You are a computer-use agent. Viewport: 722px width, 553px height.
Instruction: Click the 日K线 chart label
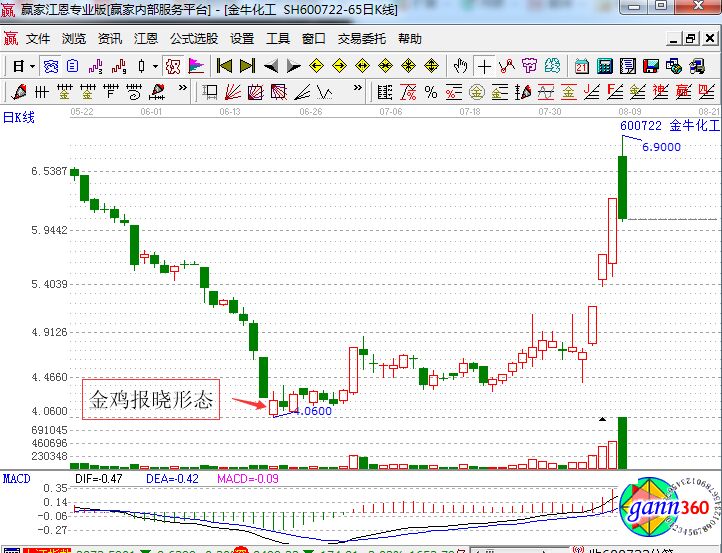18,118
